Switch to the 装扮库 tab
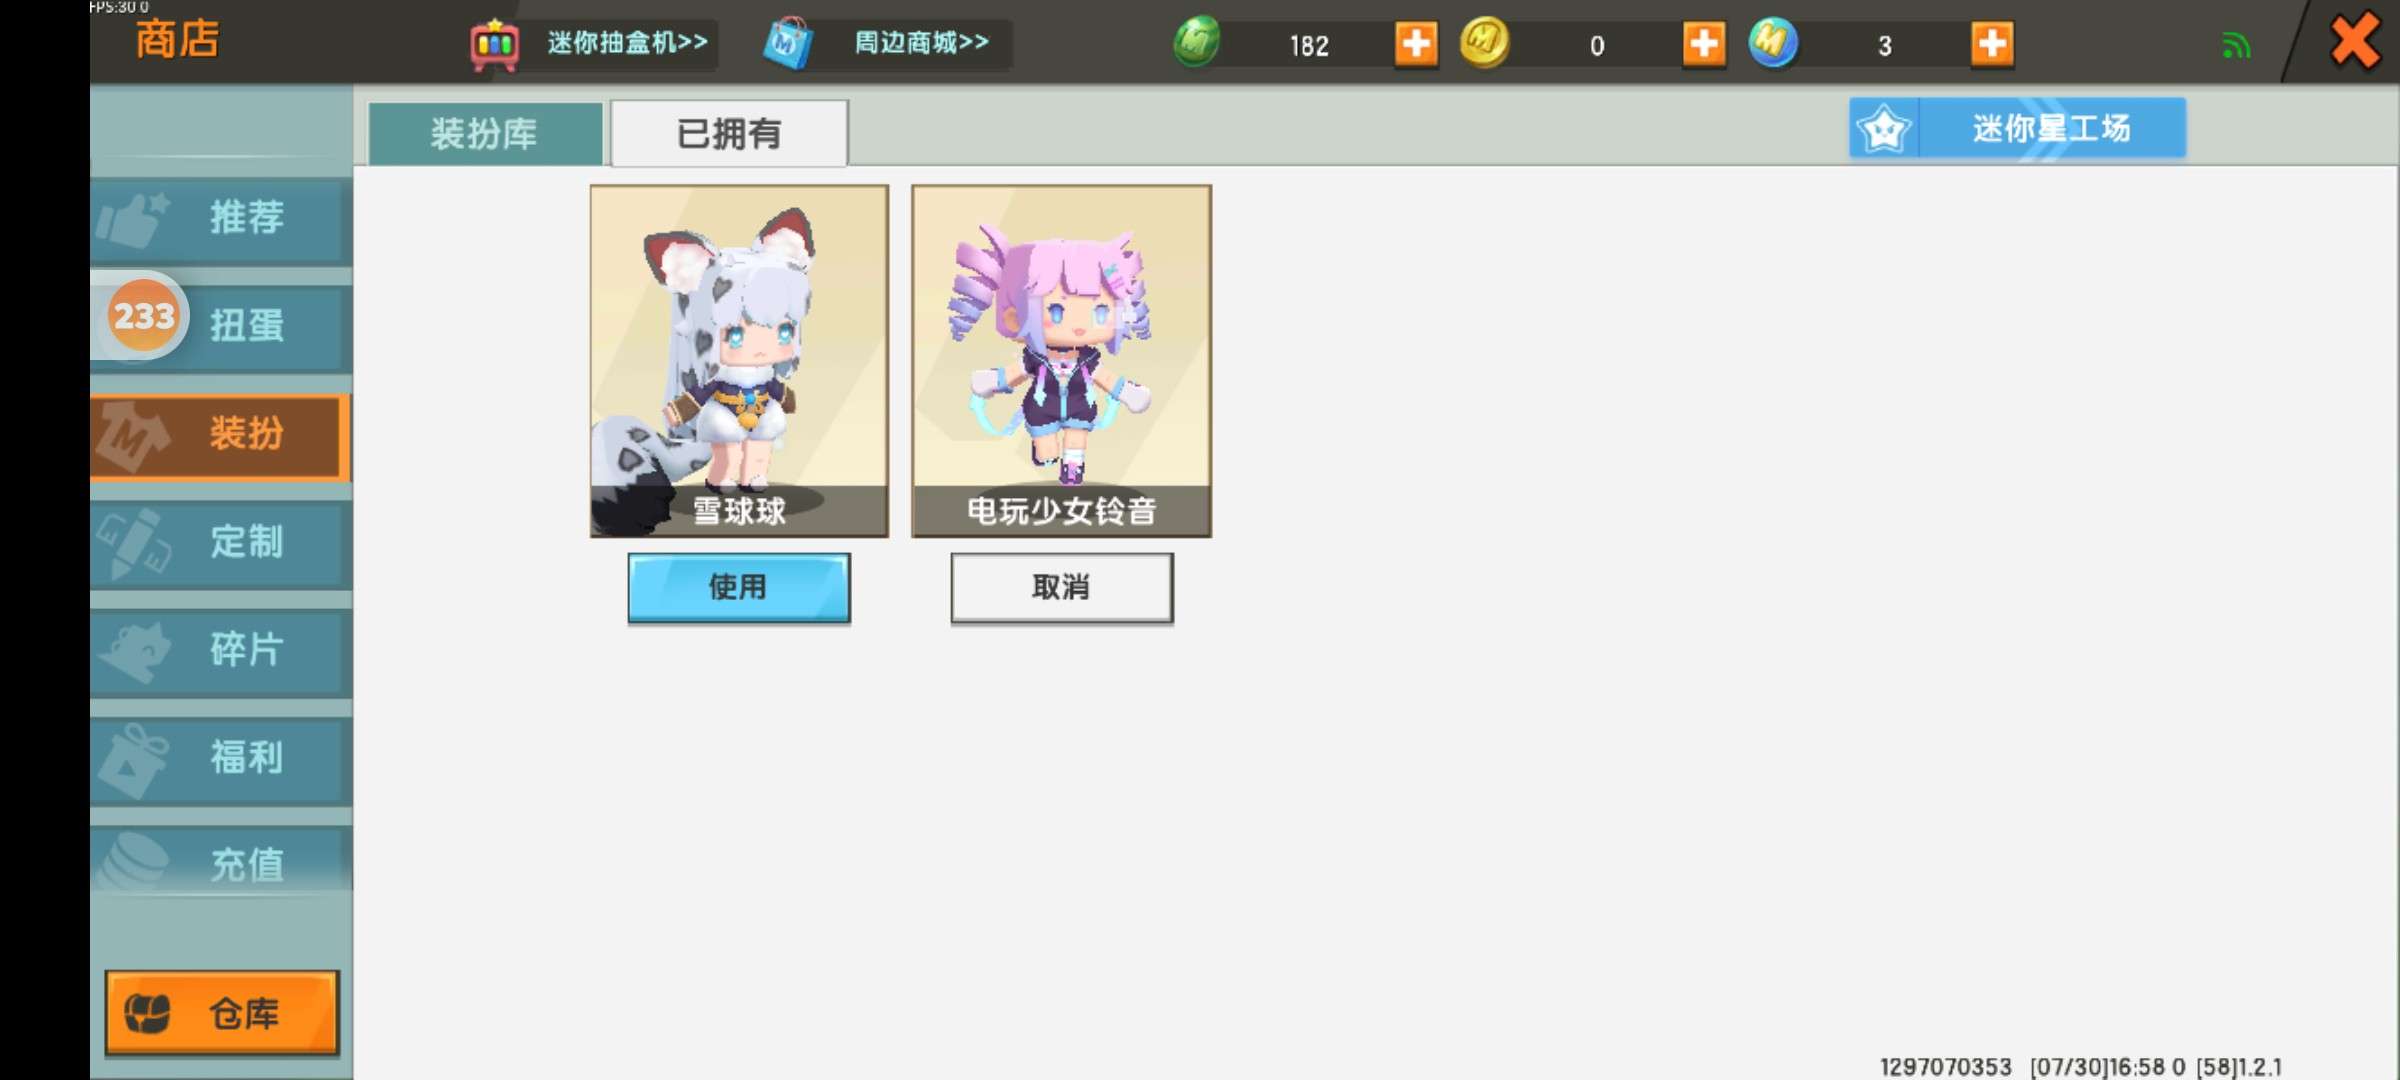 pyautogui.click(x=485, y=133)
